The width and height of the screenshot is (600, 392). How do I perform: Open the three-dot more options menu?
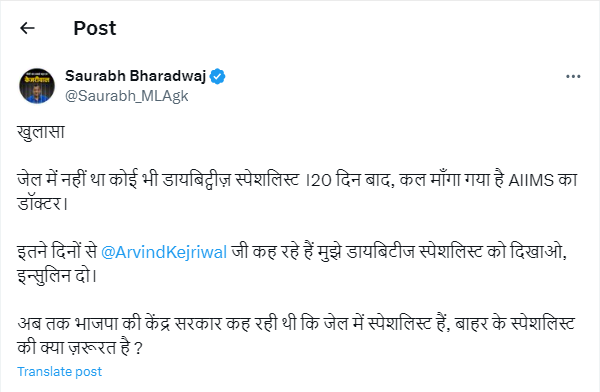573,77
